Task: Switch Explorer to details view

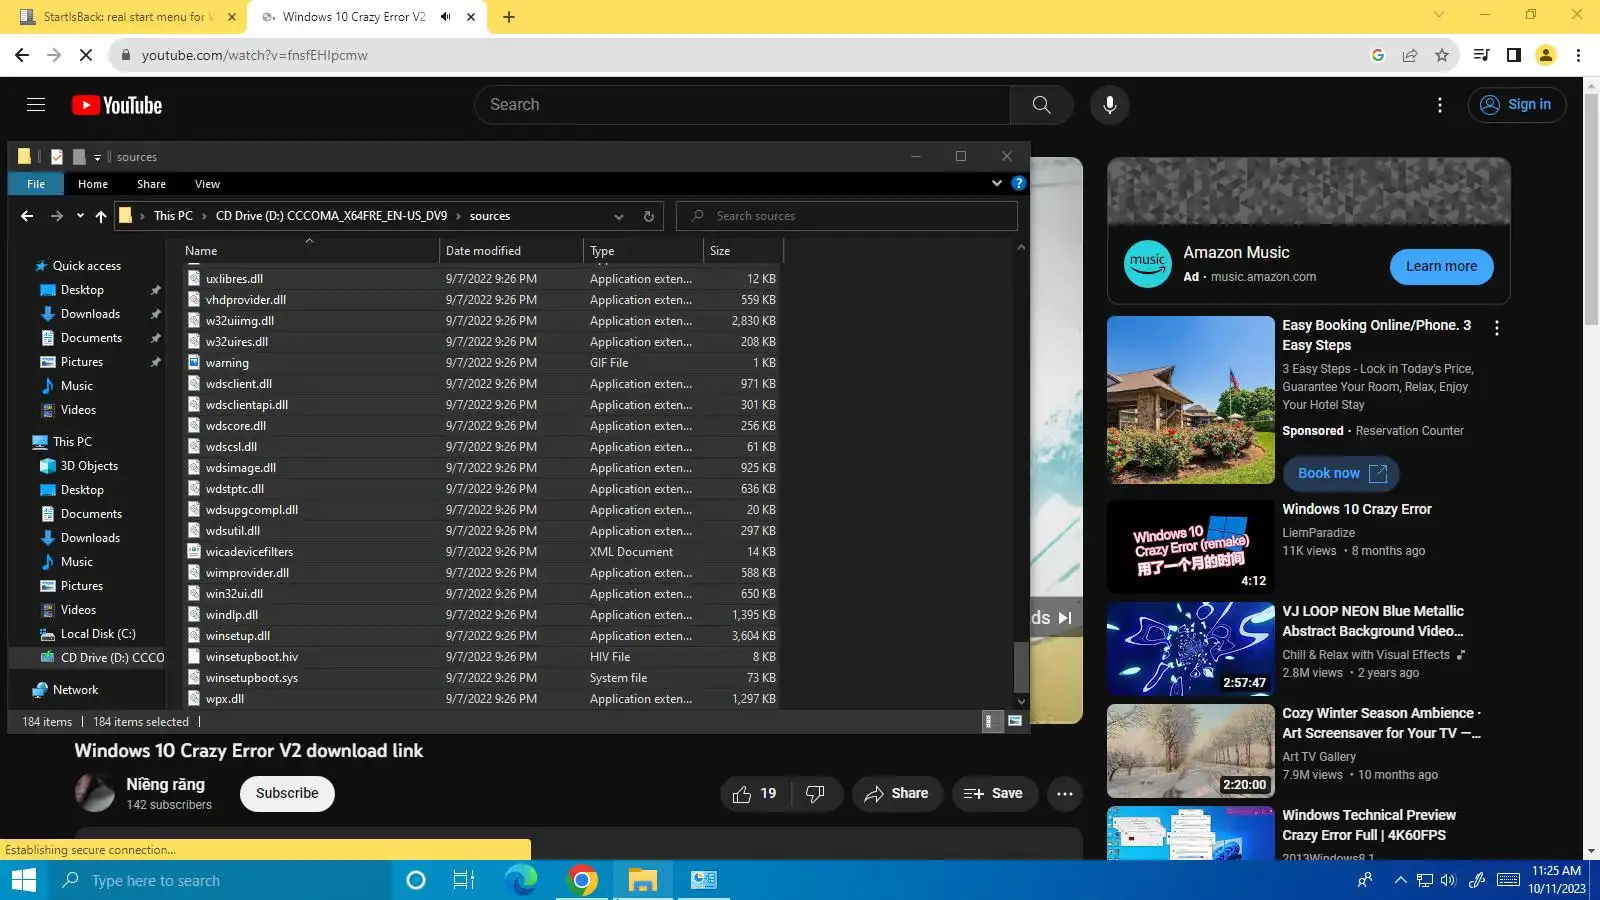Action: (991, 721)
